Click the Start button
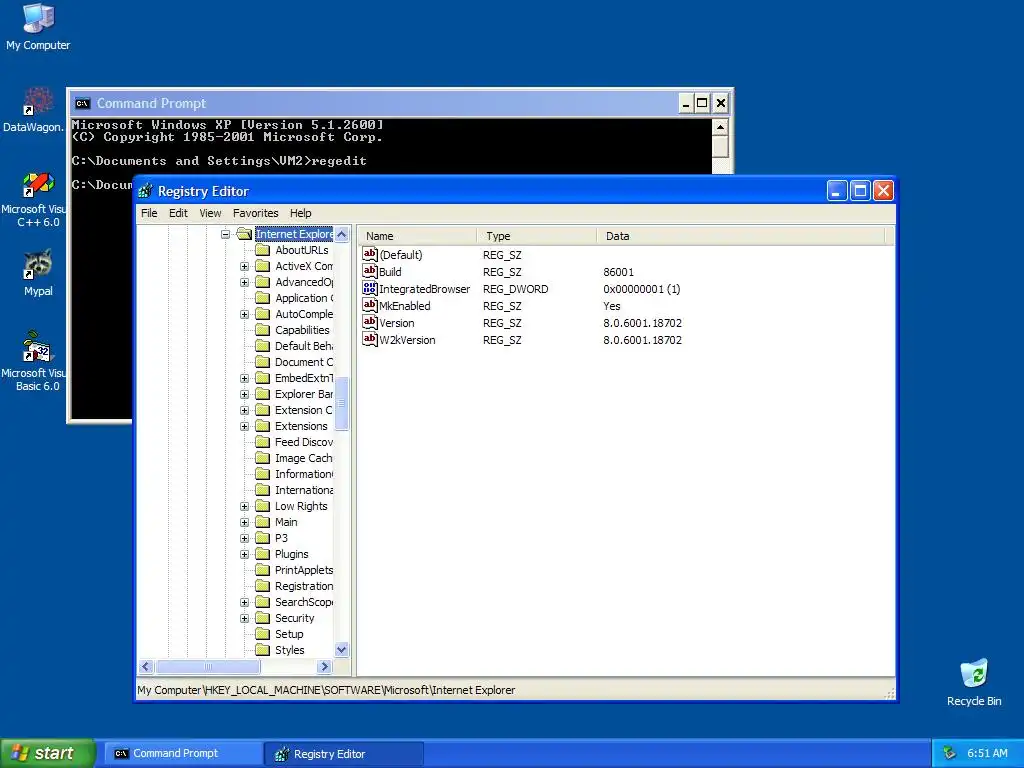The width and height of the screenshot is (1024, 768). point(47,753)
